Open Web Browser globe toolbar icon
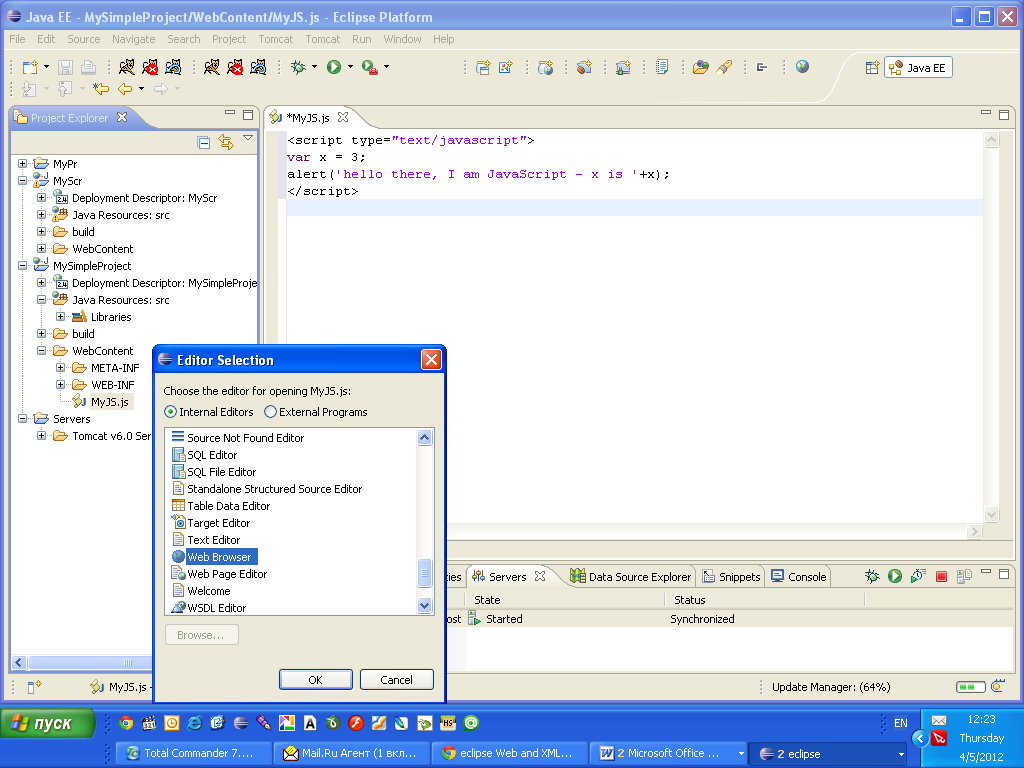The width and height of the screenshot is (1024, 768). (803, 67)
